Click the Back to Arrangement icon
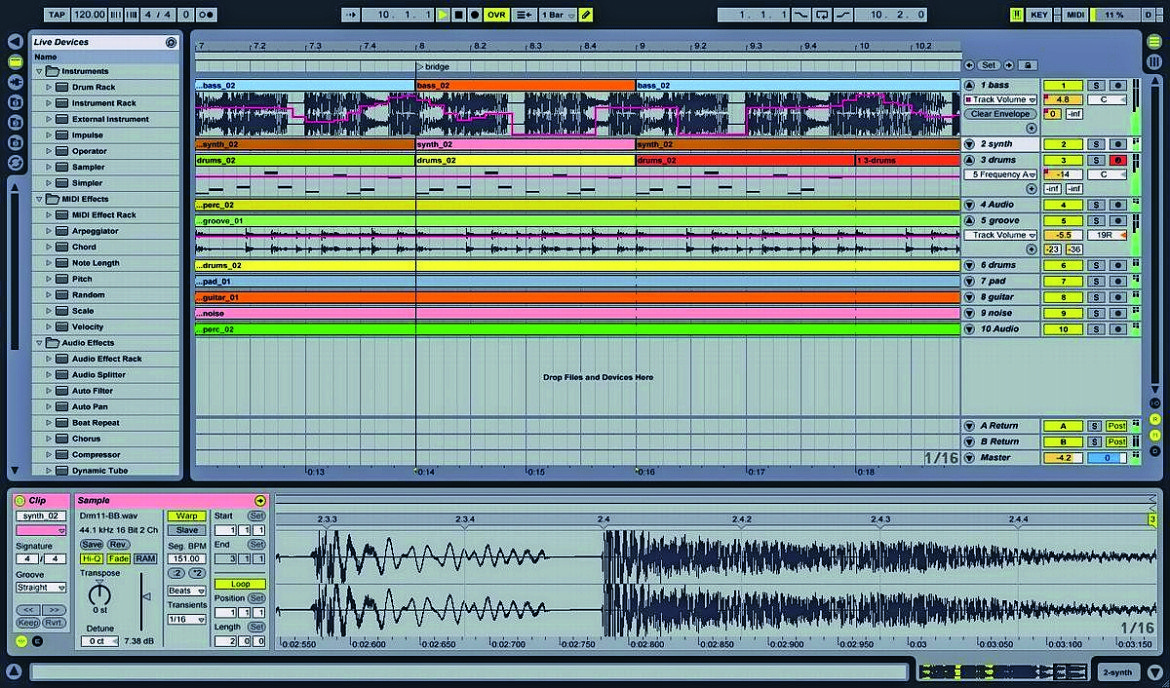Screen dimensions: 1170x688 coord(524,14)
